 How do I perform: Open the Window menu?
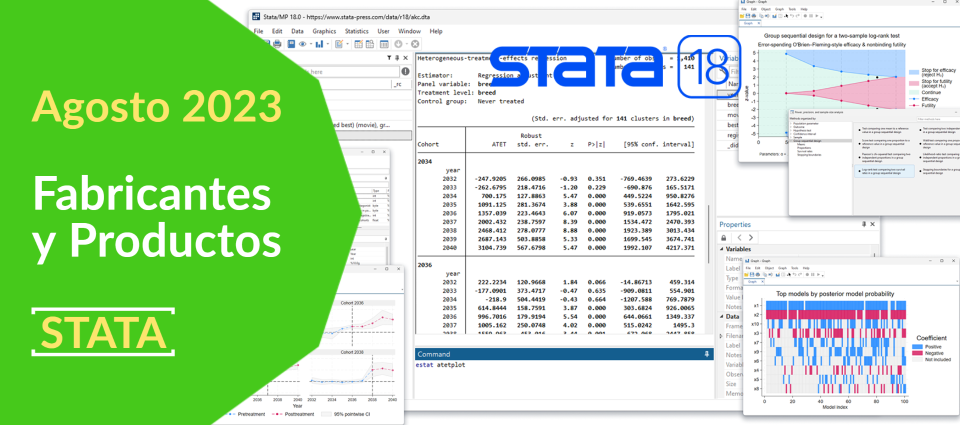pos(410,31)
